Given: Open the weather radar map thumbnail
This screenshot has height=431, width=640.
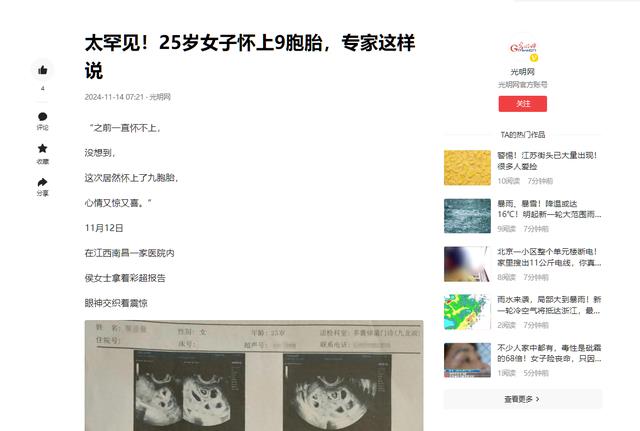Looking at the screenshot, I should (467, 312).
